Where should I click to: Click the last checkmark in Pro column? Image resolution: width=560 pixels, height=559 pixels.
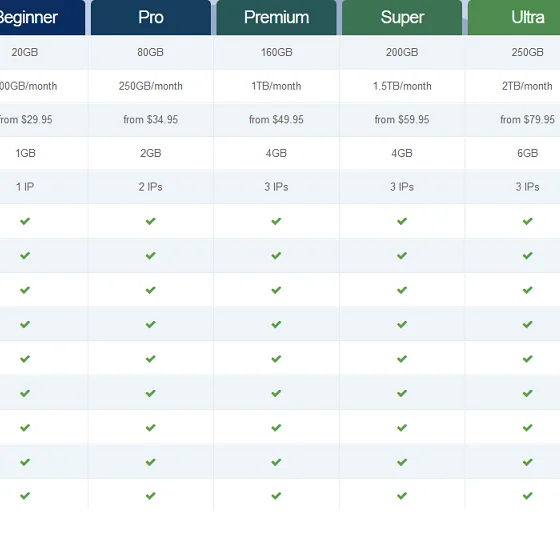point(151,496)
